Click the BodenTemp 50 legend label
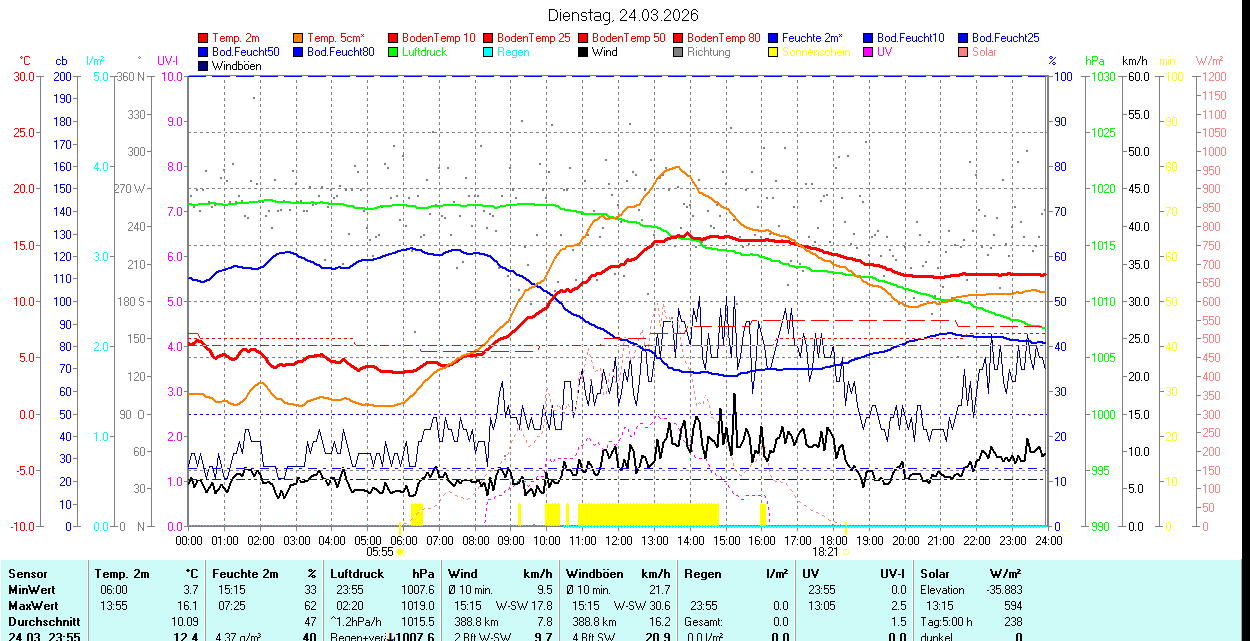This screenshot has height=641, width=1250. 629,38
